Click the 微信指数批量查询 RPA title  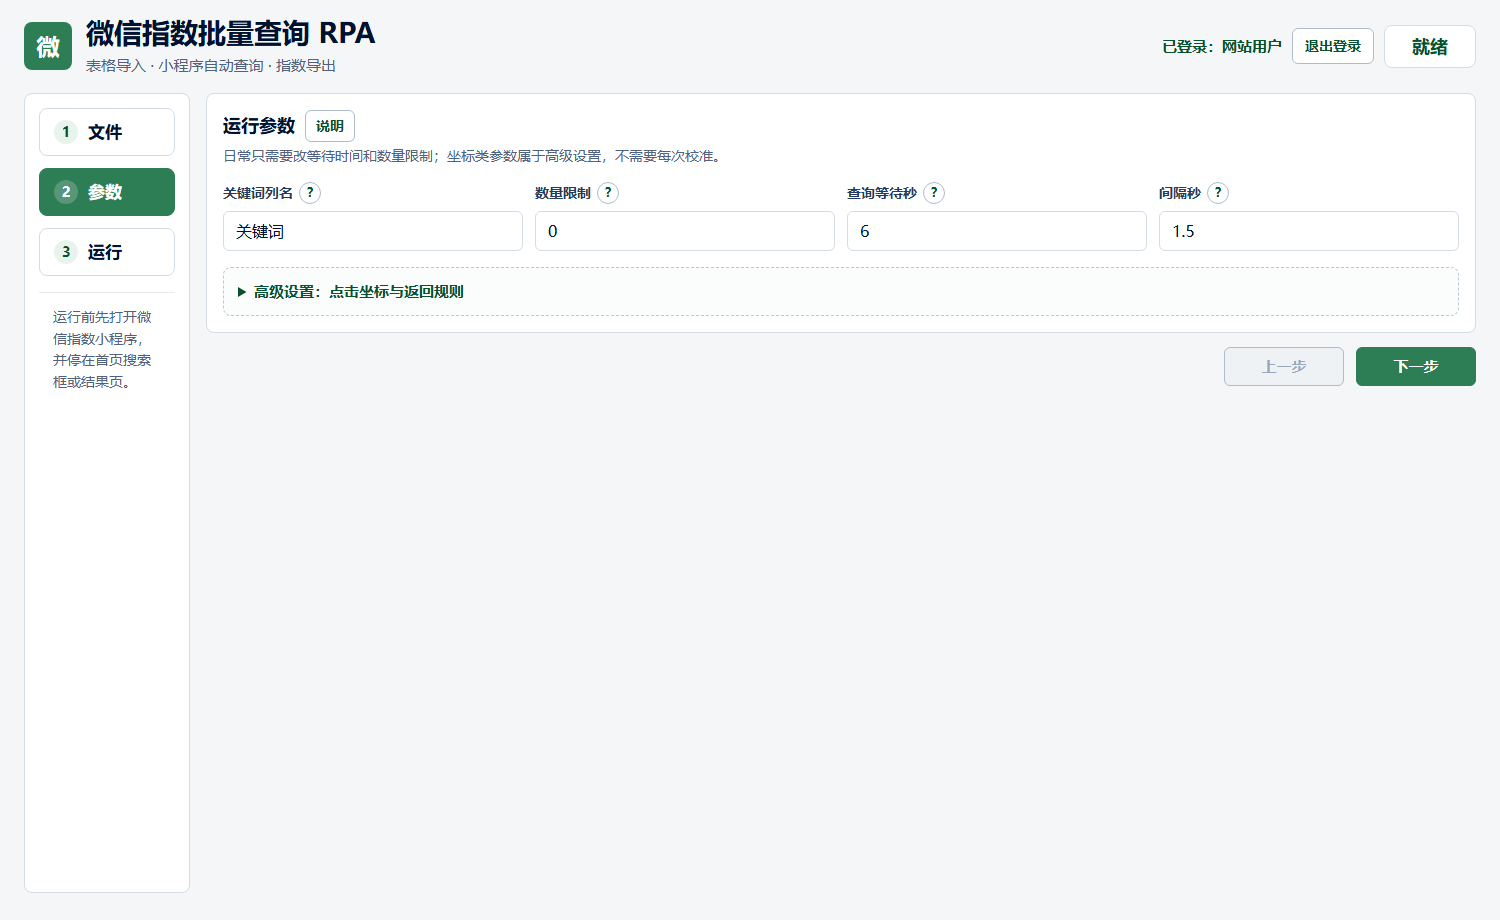230,33
